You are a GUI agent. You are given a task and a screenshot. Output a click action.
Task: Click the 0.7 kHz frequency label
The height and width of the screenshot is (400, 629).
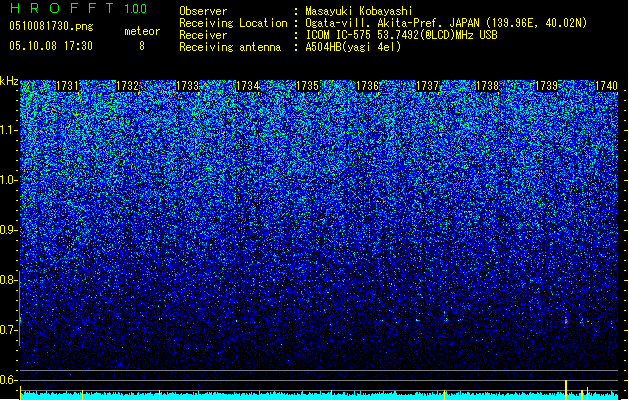pos(9,330)
